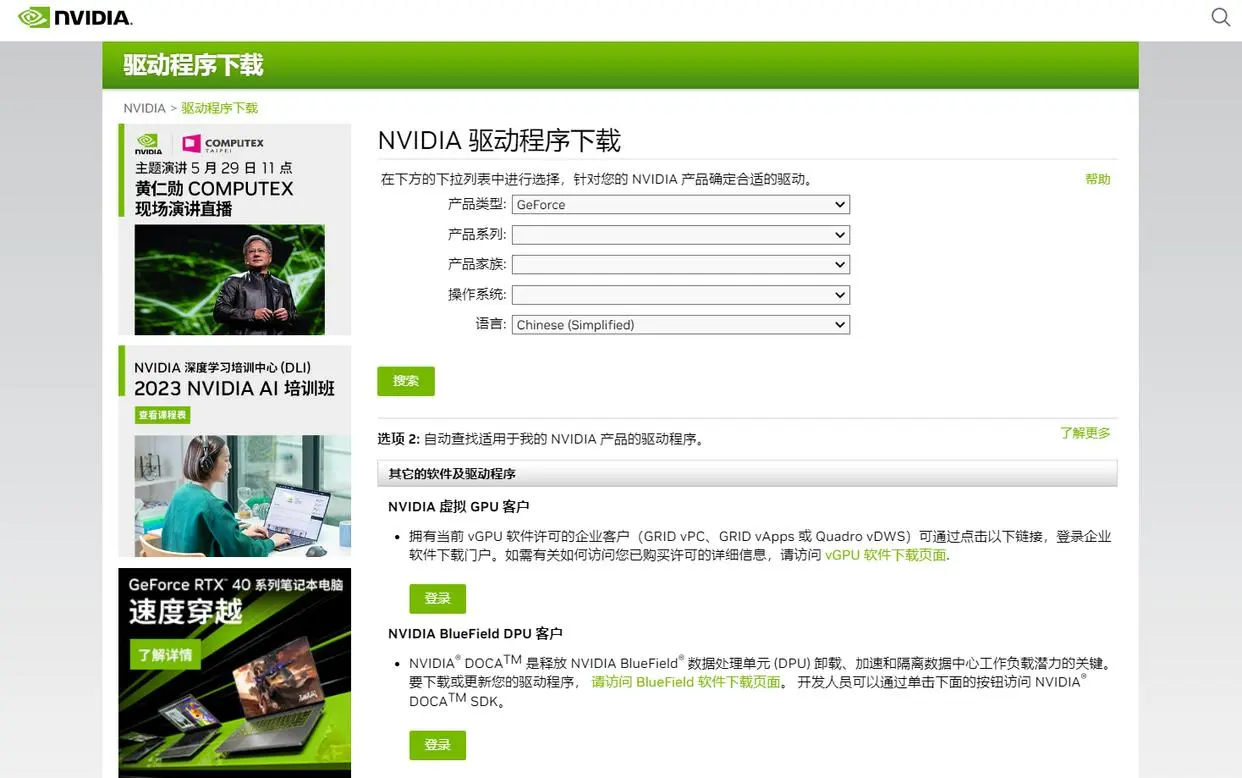The width and height of the screenshot is (1242, 778).
Task: Open the search magnifier icon
Action: point(1220,17)
